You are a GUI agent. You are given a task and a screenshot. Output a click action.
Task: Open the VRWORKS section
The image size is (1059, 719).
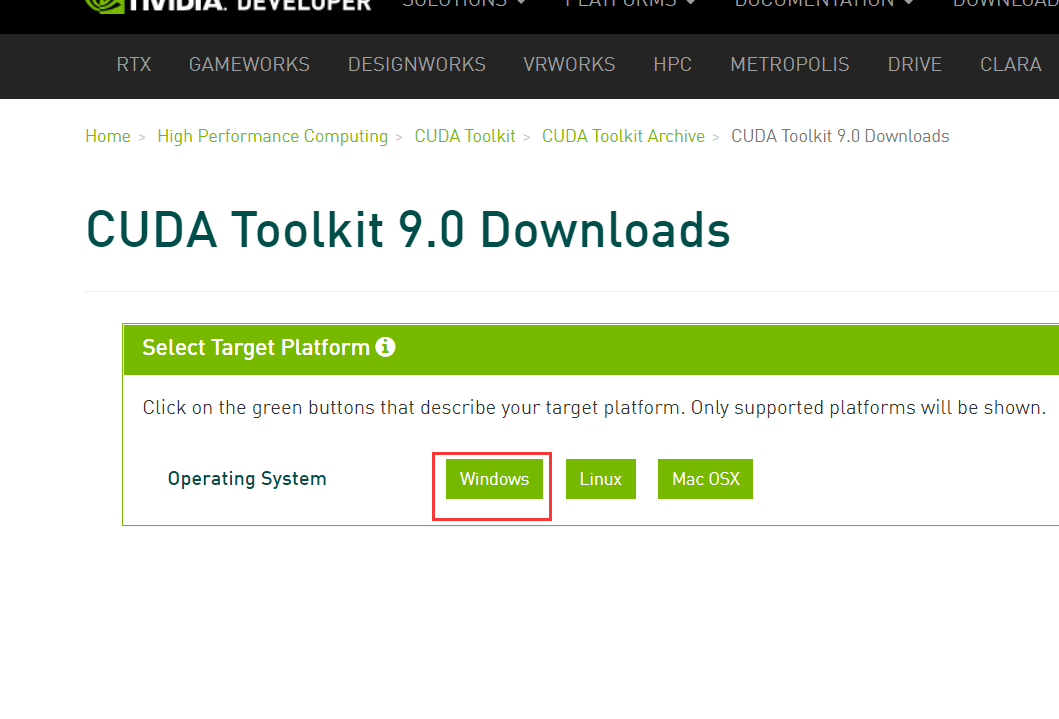point(569,64)
